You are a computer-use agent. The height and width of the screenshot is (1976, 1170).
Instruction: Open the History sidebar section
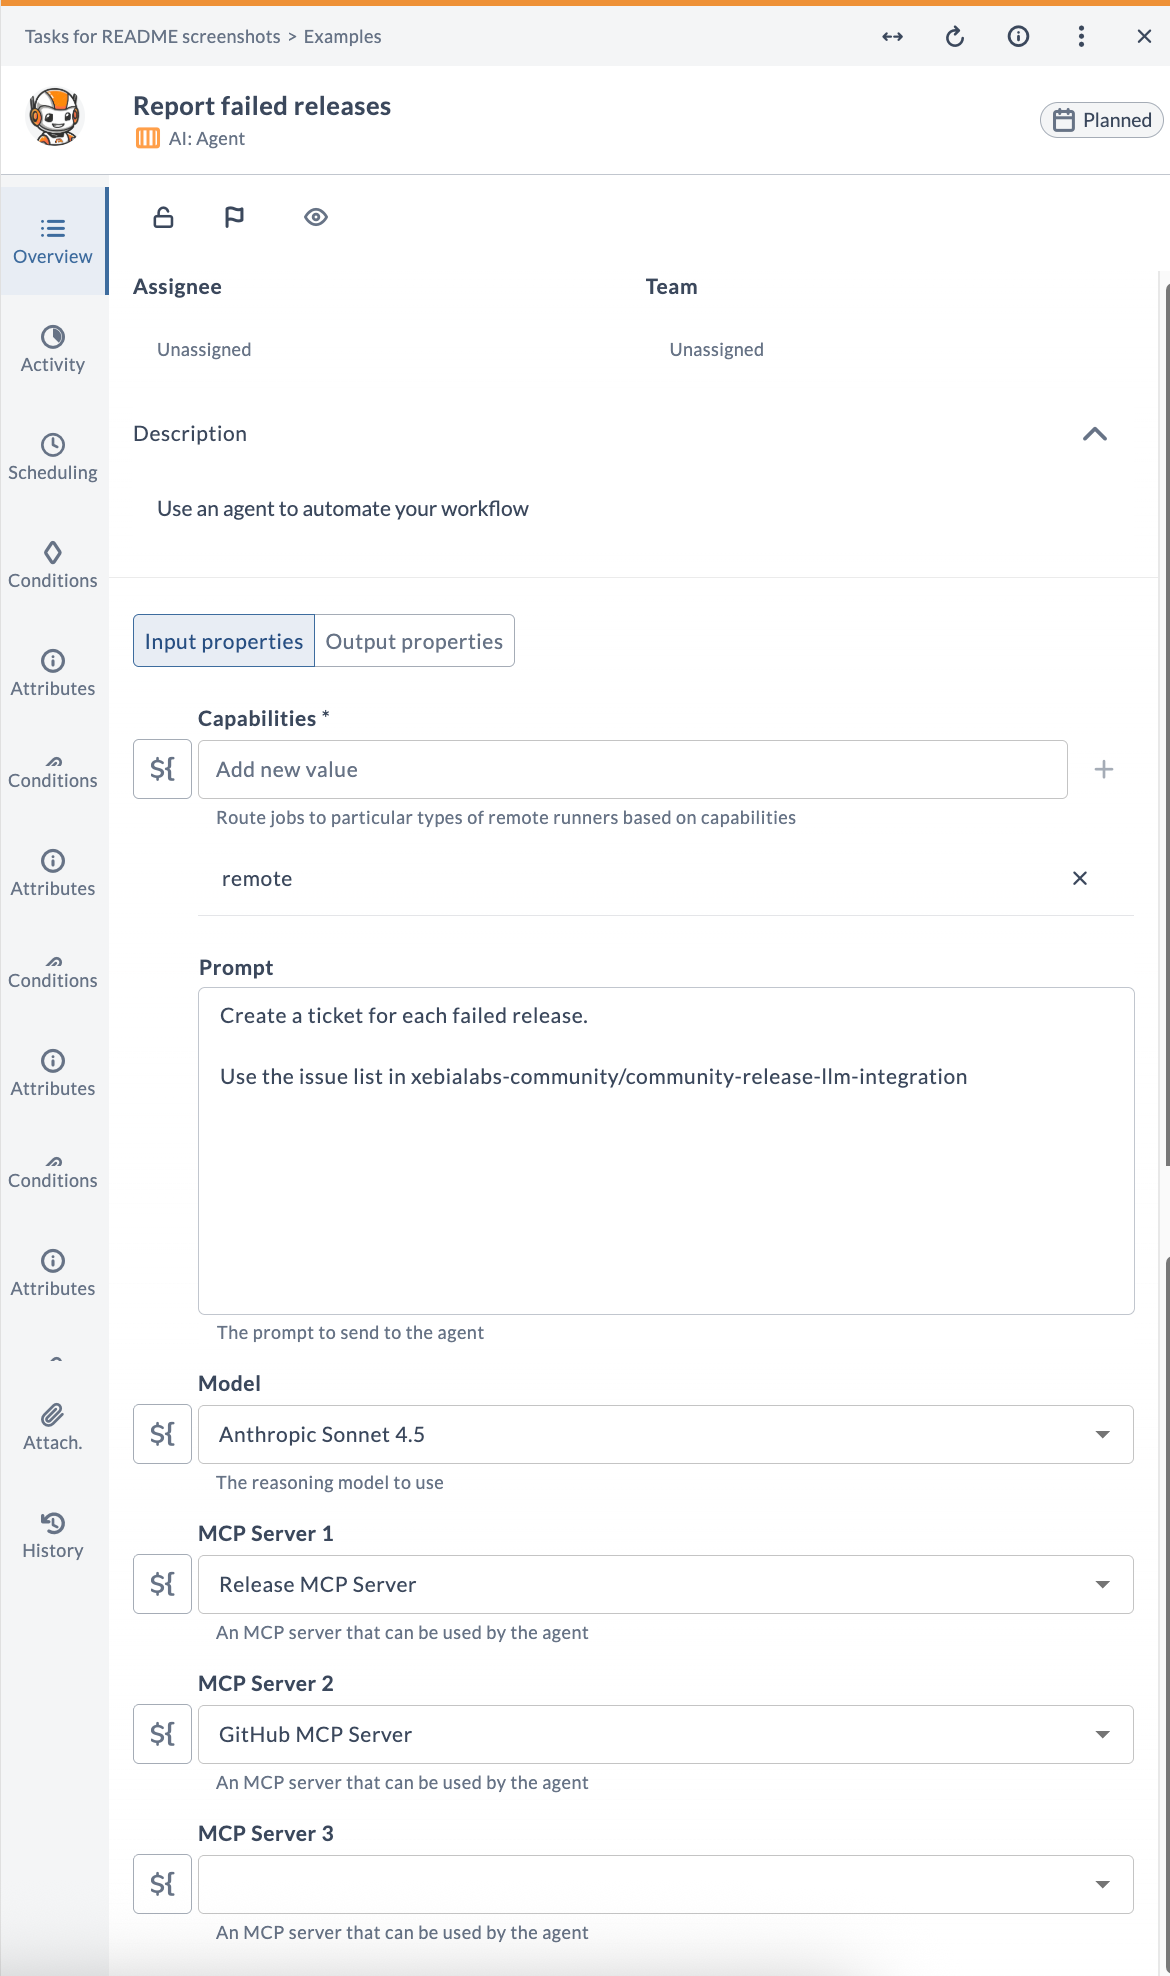(x=53, y=1535)
